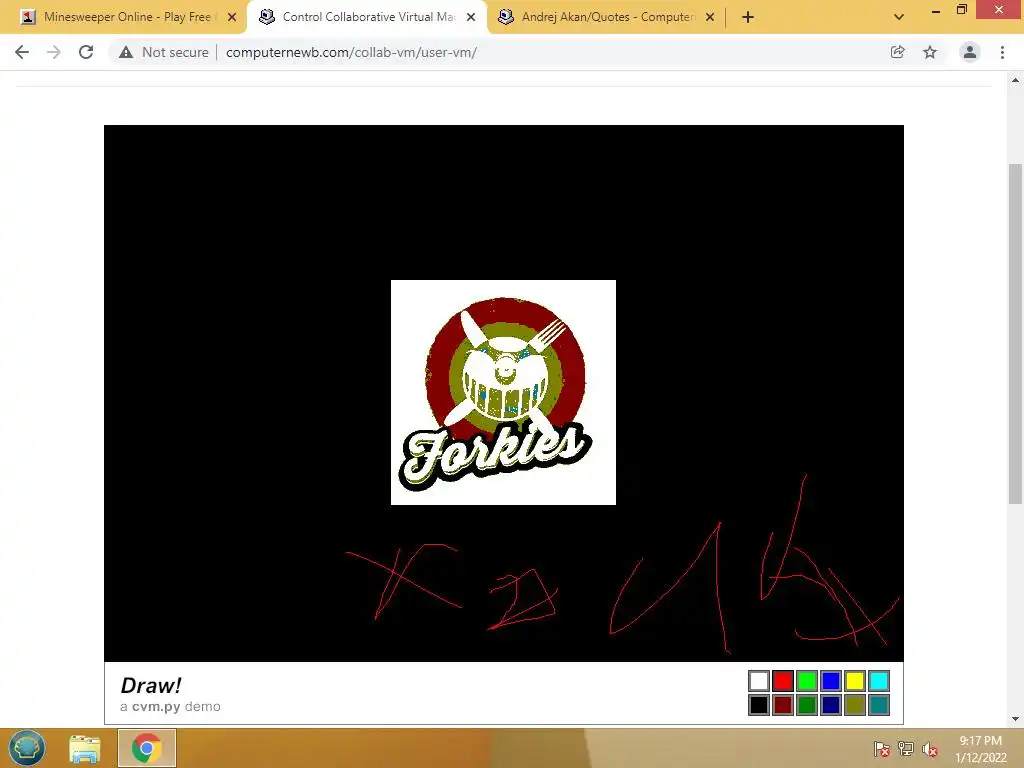Open a new tab with plus button
Image resolution: width=1024 pixels, height=768 pixels.
pos(748,17)
